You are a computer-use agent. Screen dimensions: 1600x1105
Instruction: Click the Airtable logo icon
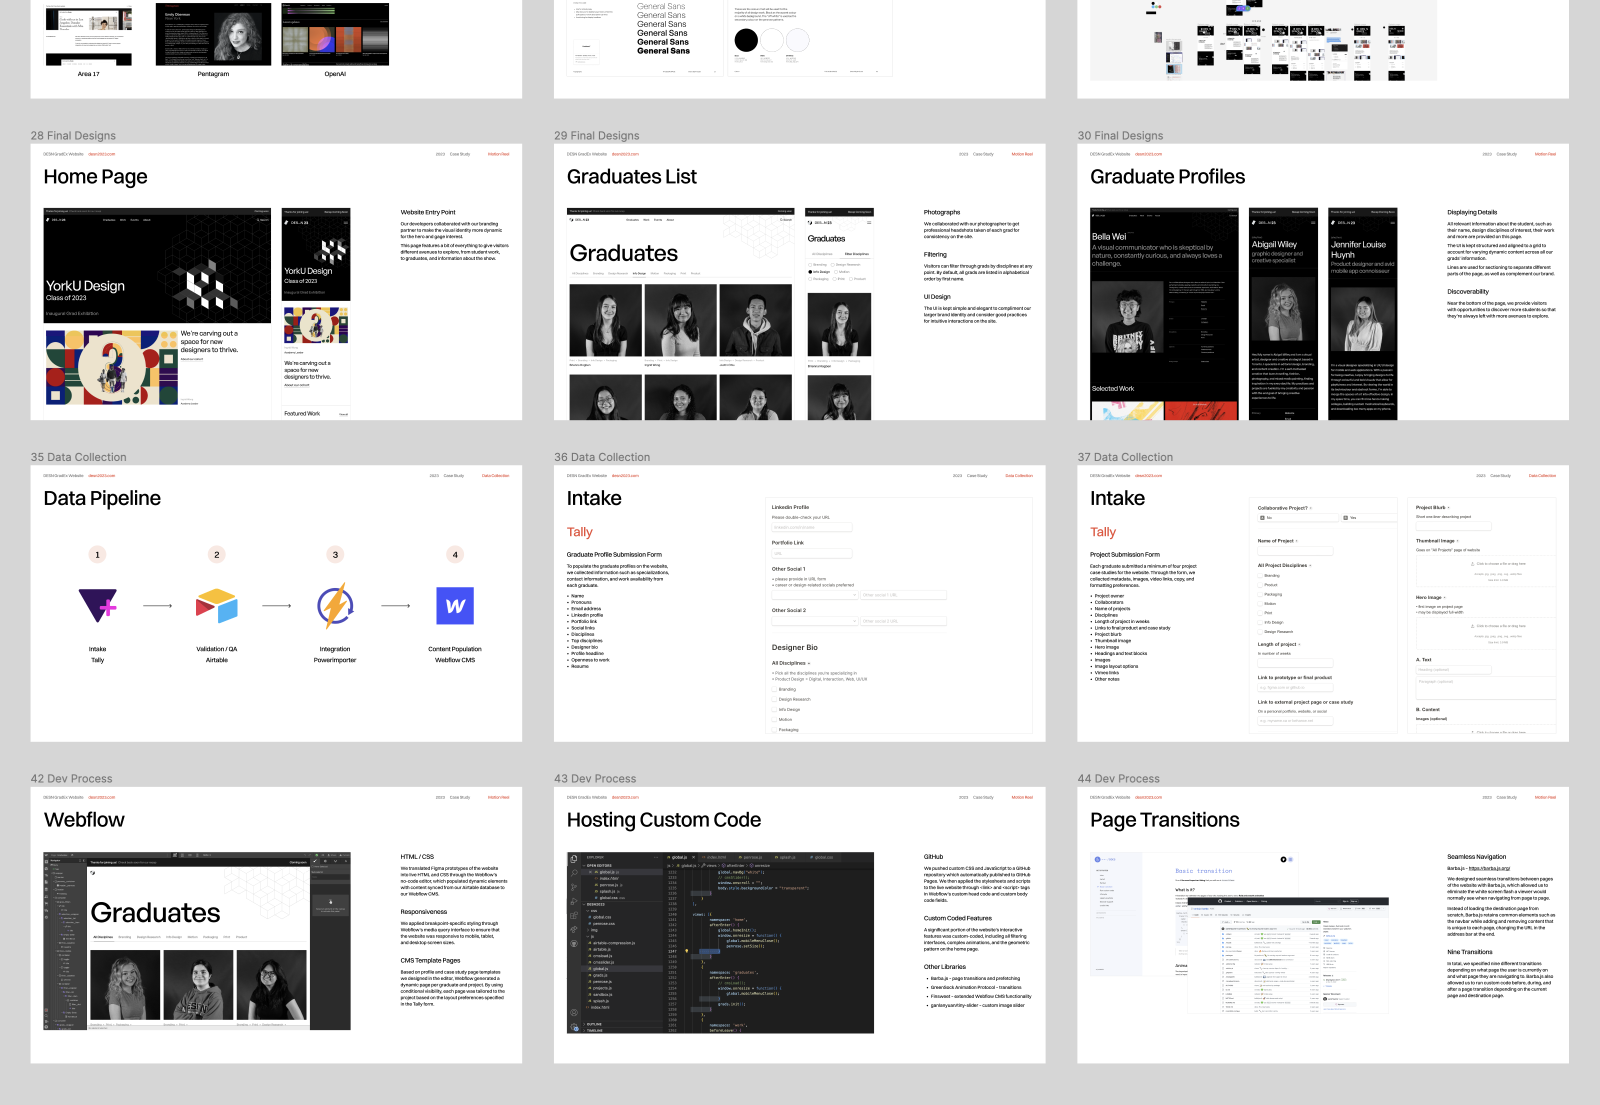217,605
